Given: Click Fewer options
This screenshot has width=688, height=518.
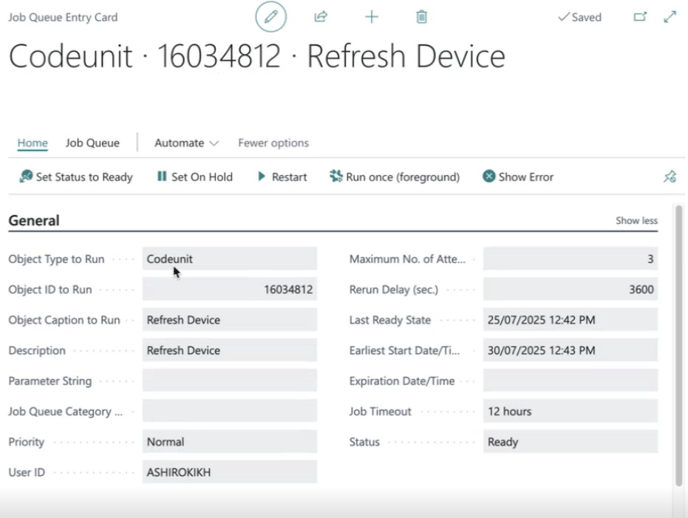Looking at the screenshot, I should (x=273, y=143).
